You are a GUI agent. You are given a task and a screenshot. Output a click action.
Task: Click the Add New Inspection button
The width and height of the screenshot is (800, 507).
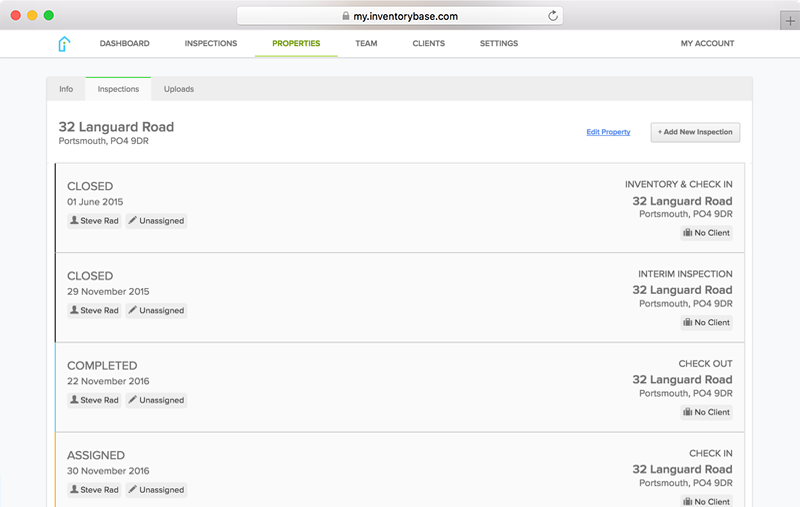695,132
